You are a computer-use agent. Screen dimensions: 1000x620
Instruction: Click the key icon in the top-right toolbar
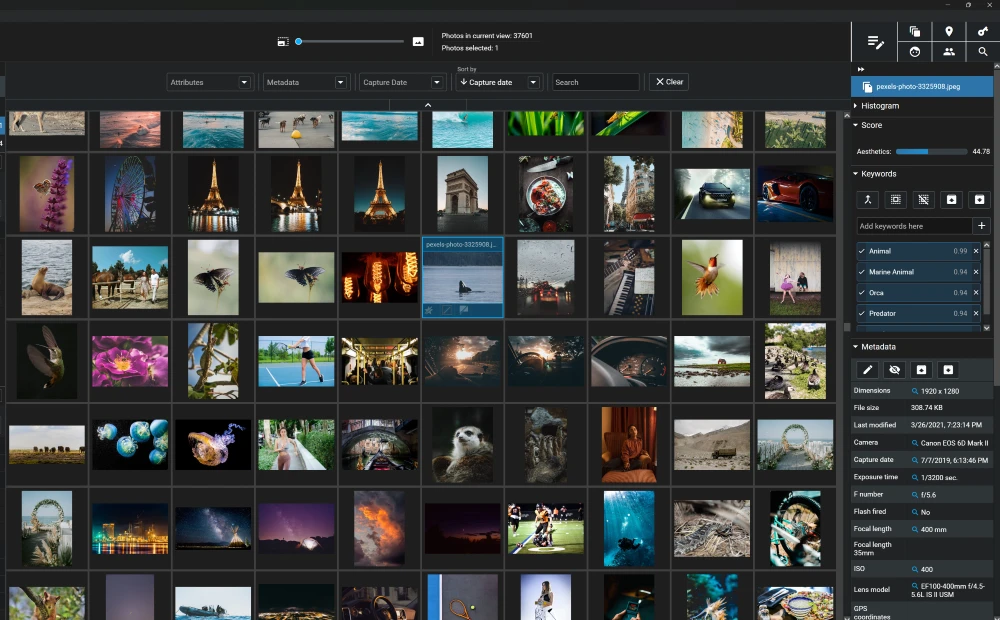click(983, 31)
